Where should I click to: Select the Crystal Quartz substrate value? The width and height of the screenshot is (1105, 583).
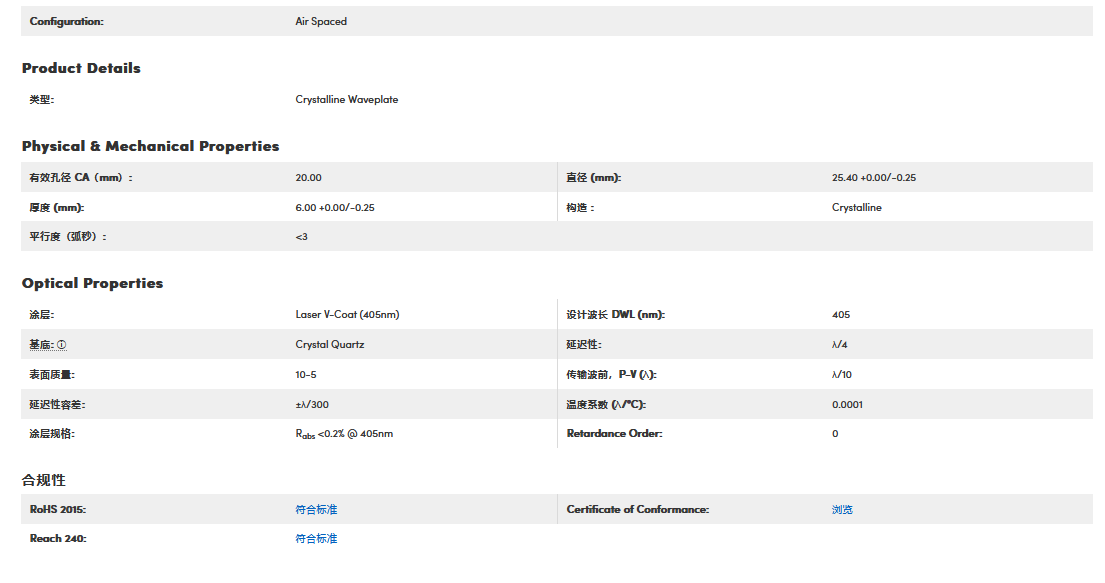pyautogui.click(x=329, y=345)
